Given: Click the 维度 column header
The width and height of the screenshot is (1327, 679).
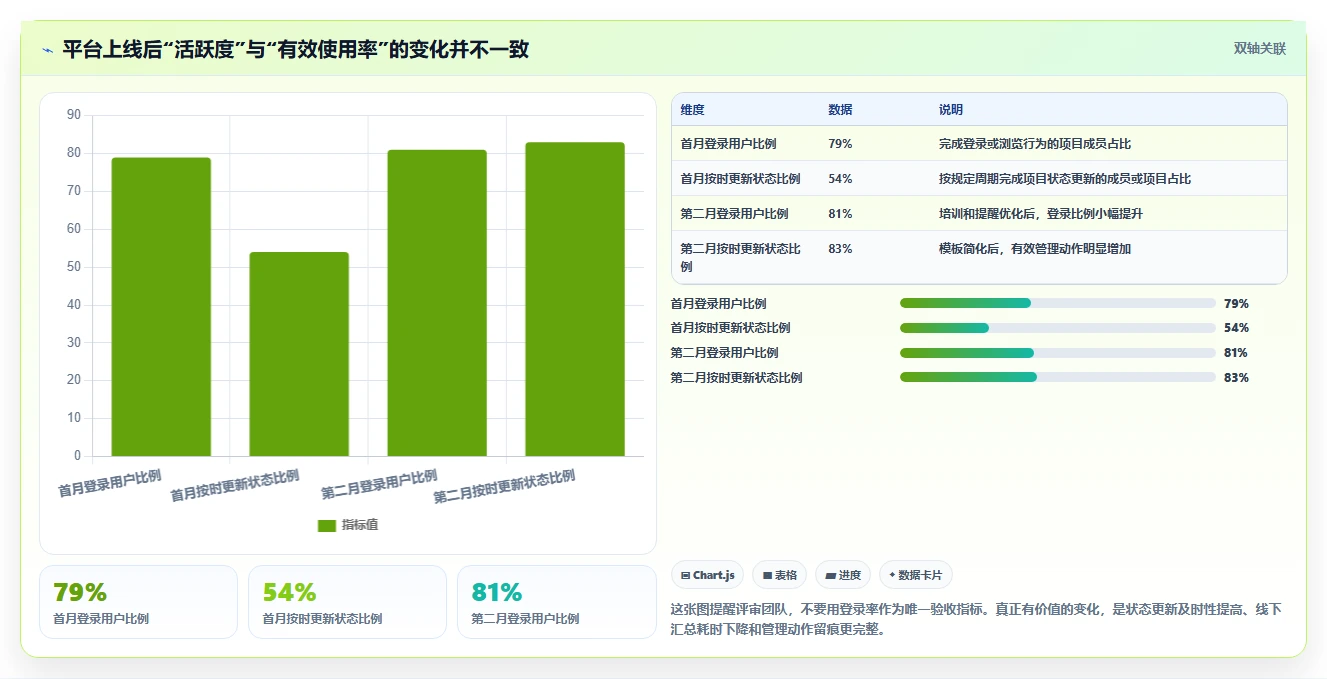Looking at the screenshot, I should 692,110.
